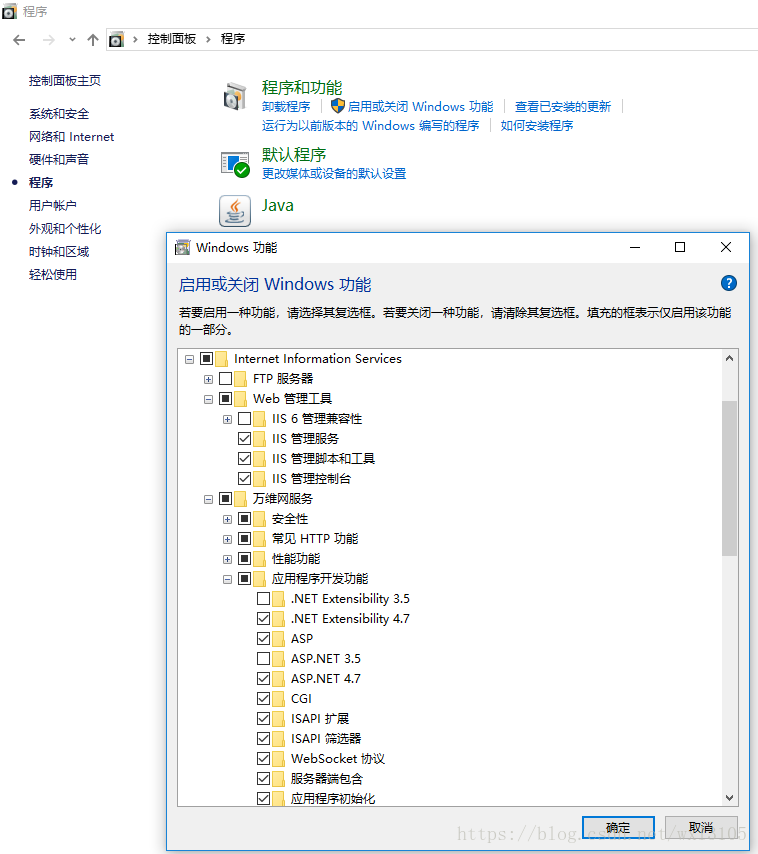758x854 pixels.
Task: Check the ASP.NET 3.5 checkbox
Action: pyautogui.click(x=264, y=658)
